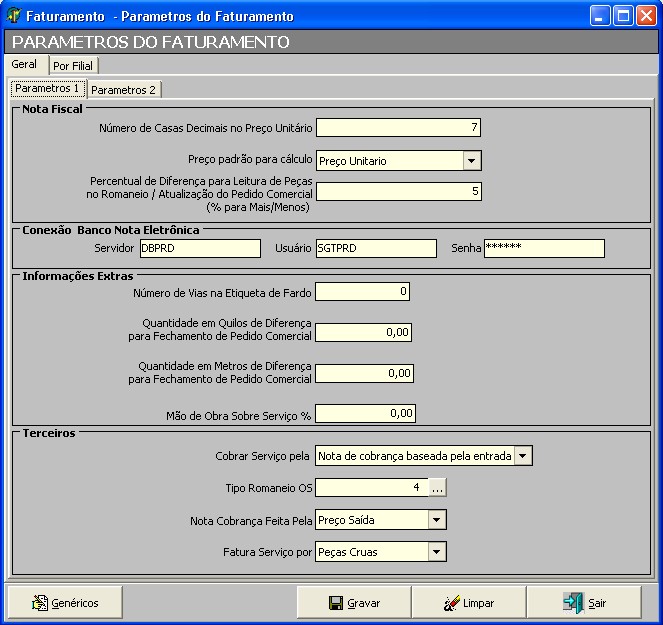
Task: Expand the Preço padrão para cálculo dropdown
Action: coord(472,161)
